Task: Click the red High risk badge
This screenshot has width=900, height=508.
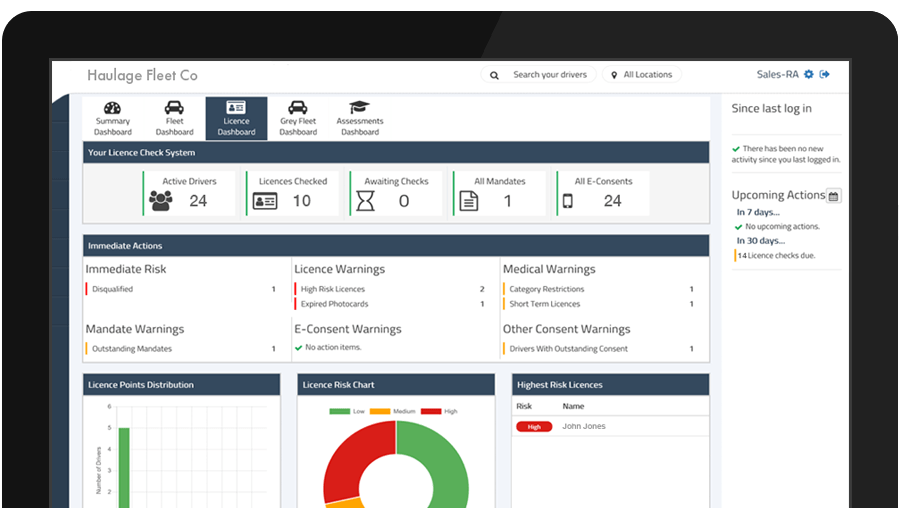Action: [x=534, y=427]
